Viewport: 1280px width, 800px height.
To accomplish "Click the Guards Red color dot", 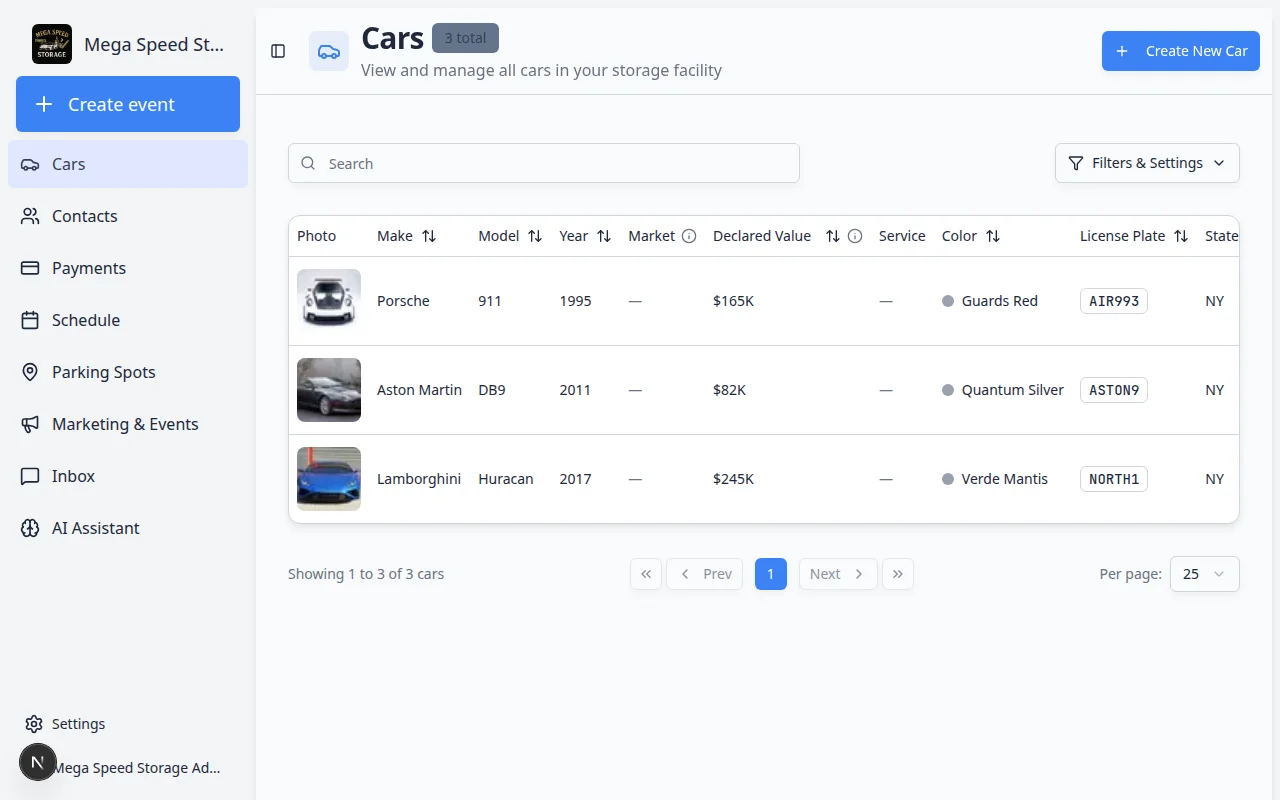I will click(948, 301).
